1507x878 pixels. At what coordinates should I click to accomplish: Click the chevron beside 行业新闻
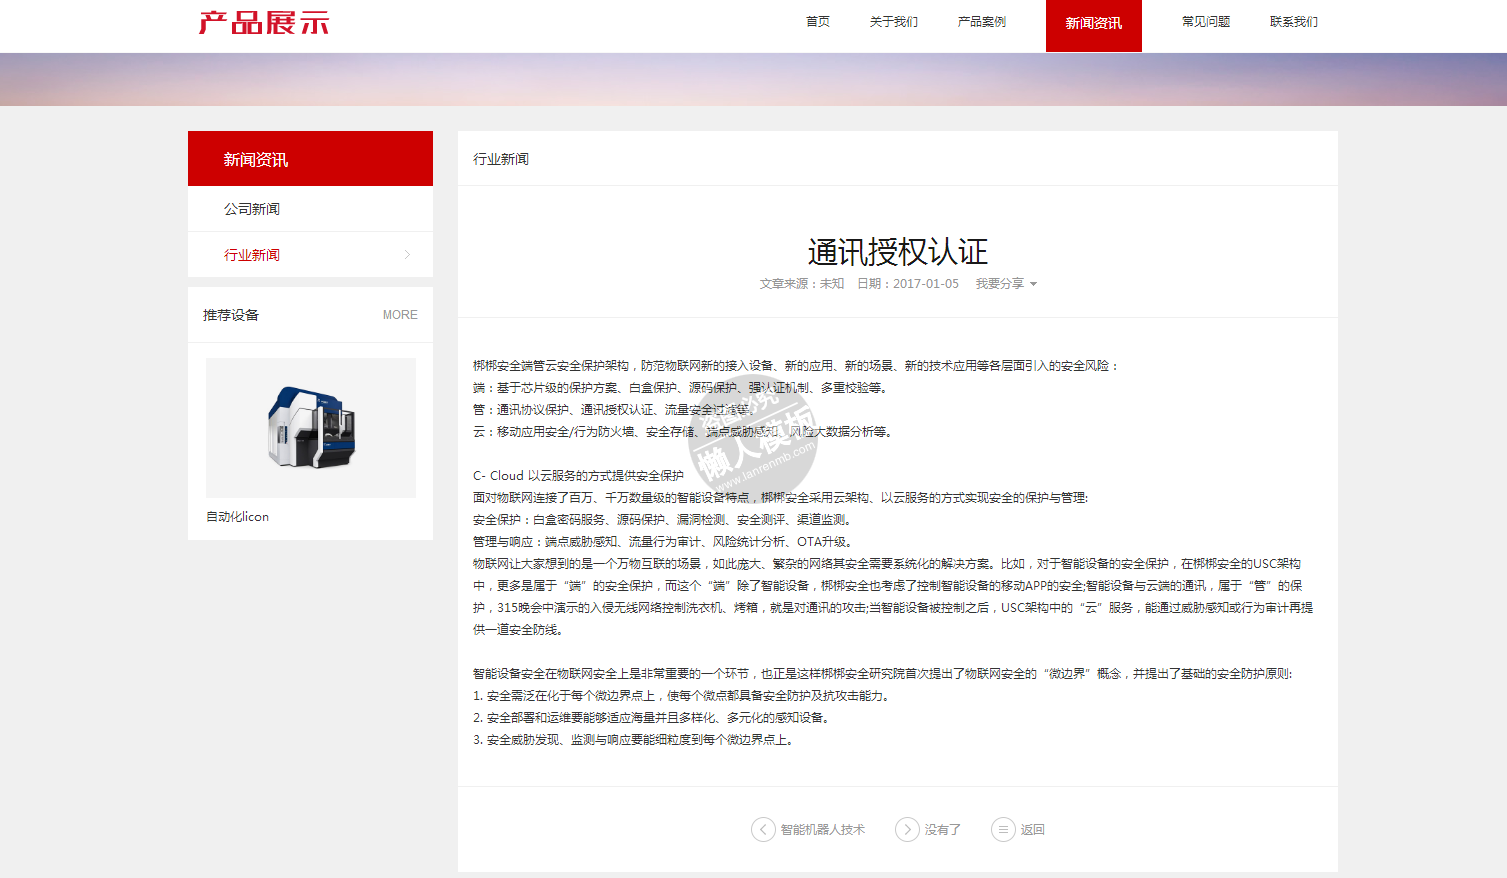[407, 255]
